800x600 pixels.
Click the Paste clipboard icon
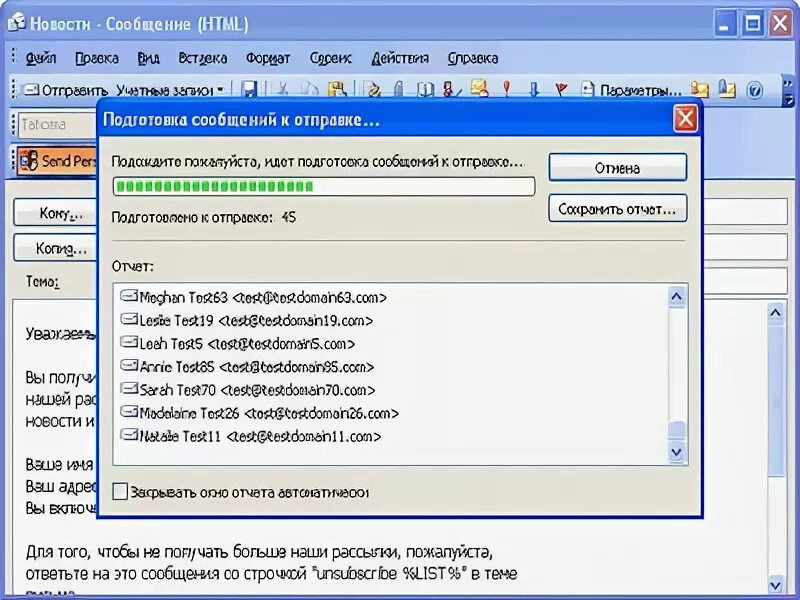(337, 90)
